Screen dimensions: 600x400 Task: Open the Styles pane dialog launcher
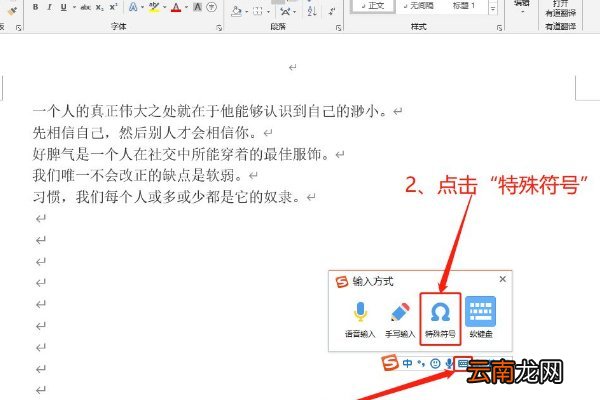(500, 28)
